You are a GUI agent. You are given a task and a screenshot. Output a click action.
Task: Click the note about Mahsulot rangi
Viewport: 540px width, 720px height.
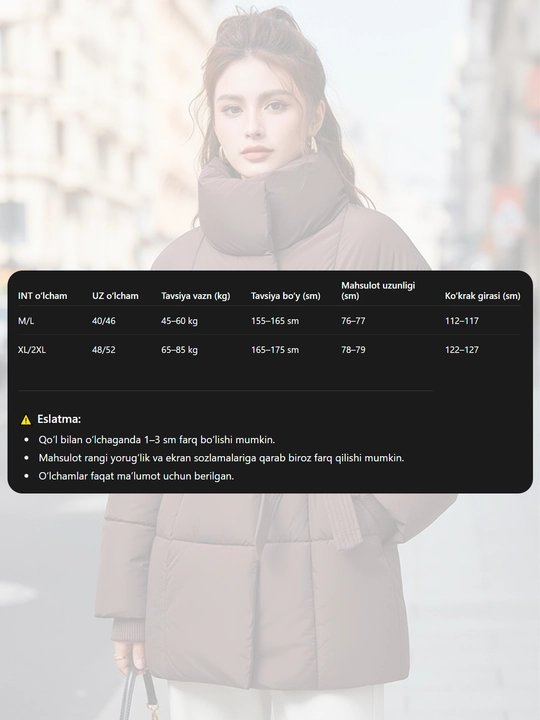coord(221,458)
